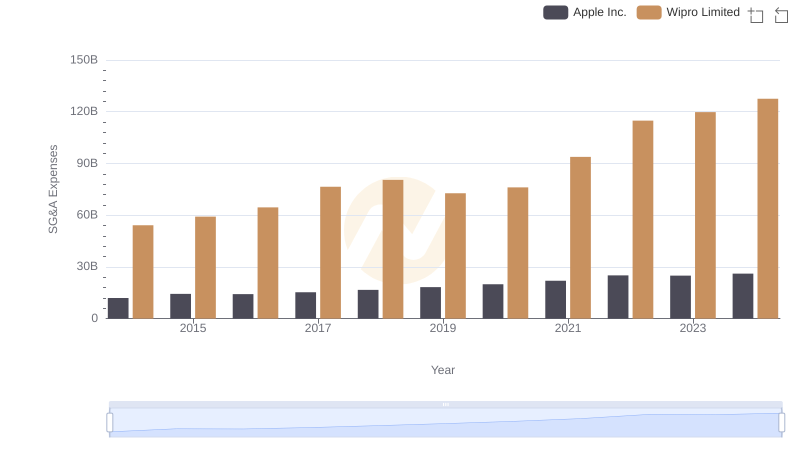
Task: Click the SG&A Expenses axis title
Action: pyautogui.click(x=53, y=189)
